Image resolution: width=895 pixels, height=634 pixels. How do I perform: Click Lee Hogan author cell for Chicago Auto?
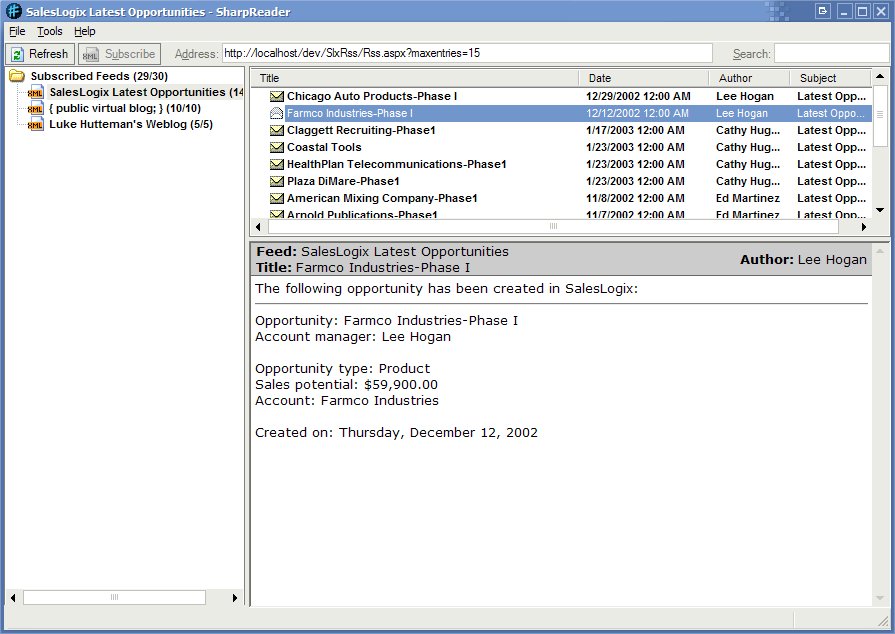click(x=745, y=96)
